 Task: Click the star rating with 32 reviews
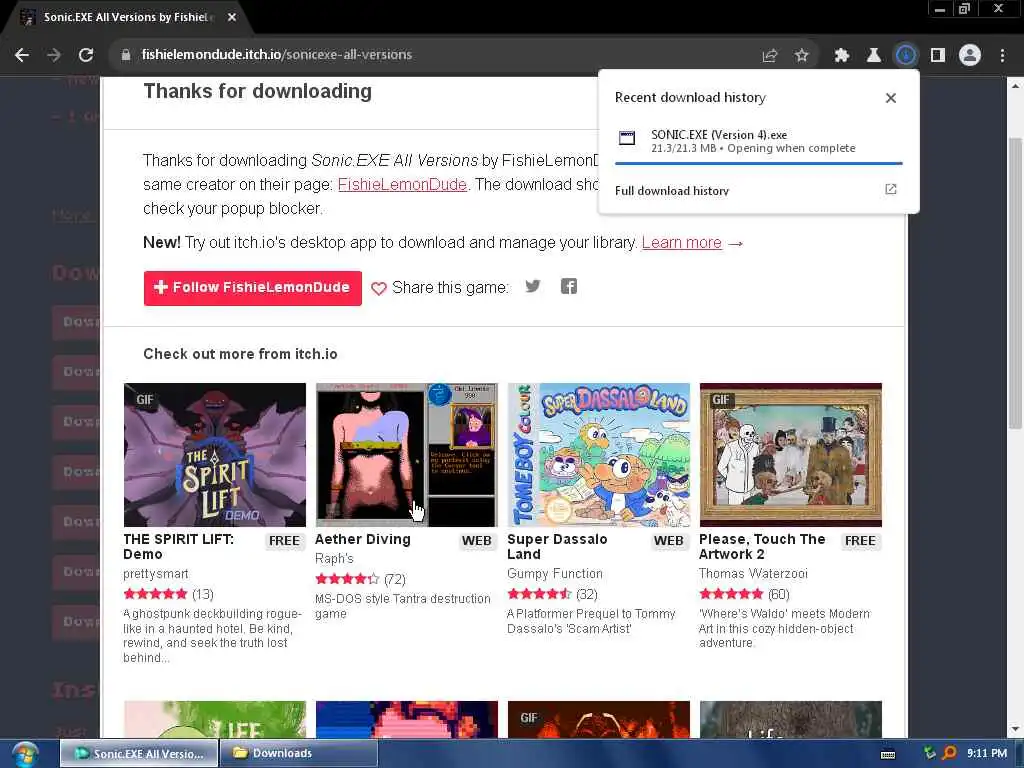pos(552,594)
